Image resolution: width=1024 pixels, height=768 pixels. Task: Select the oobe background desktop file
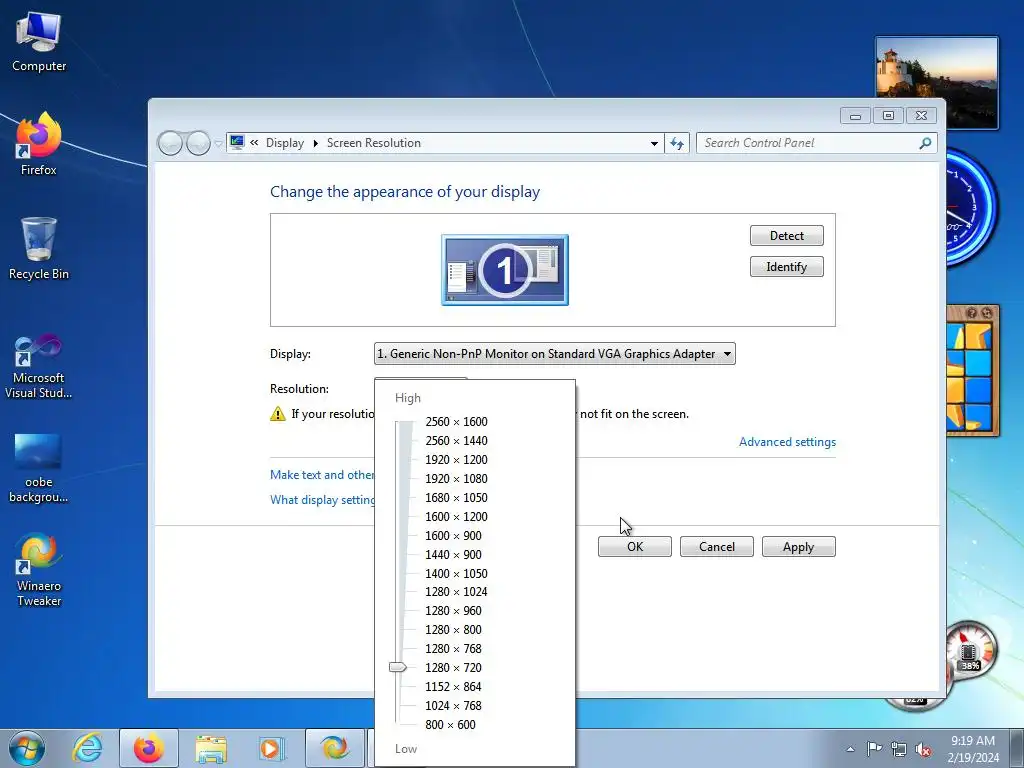click(x=39, y=469)
